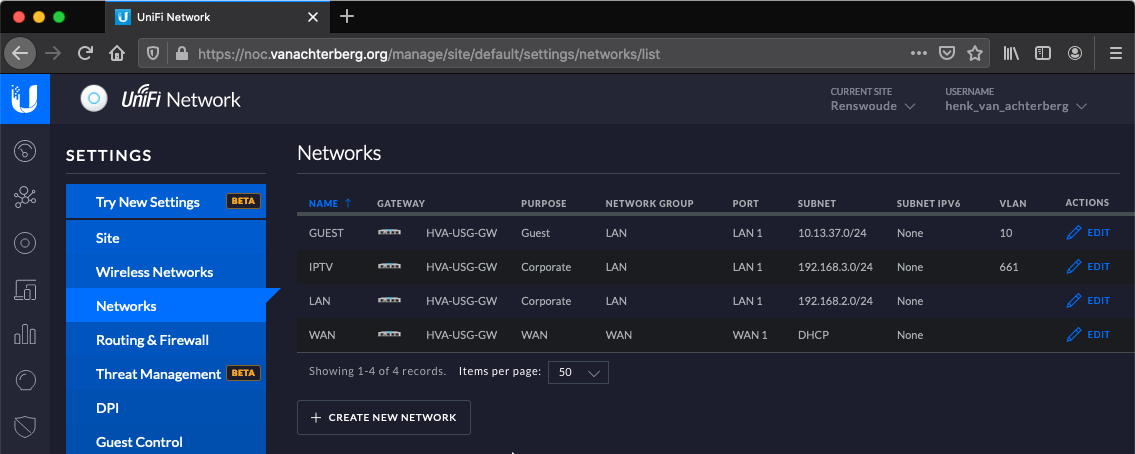Open the Devices circle sidebar icon
1135x454 pixels.
25,243
